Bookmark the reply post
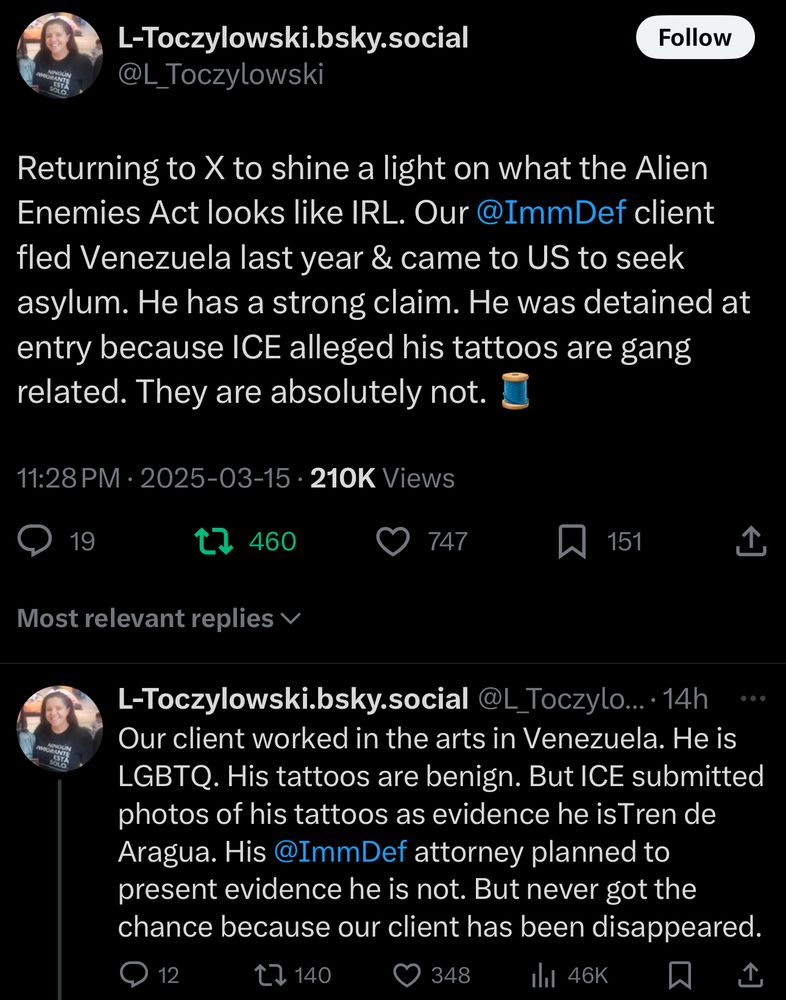The width and height of the screenshot is (786, 1000). (680, 974)
